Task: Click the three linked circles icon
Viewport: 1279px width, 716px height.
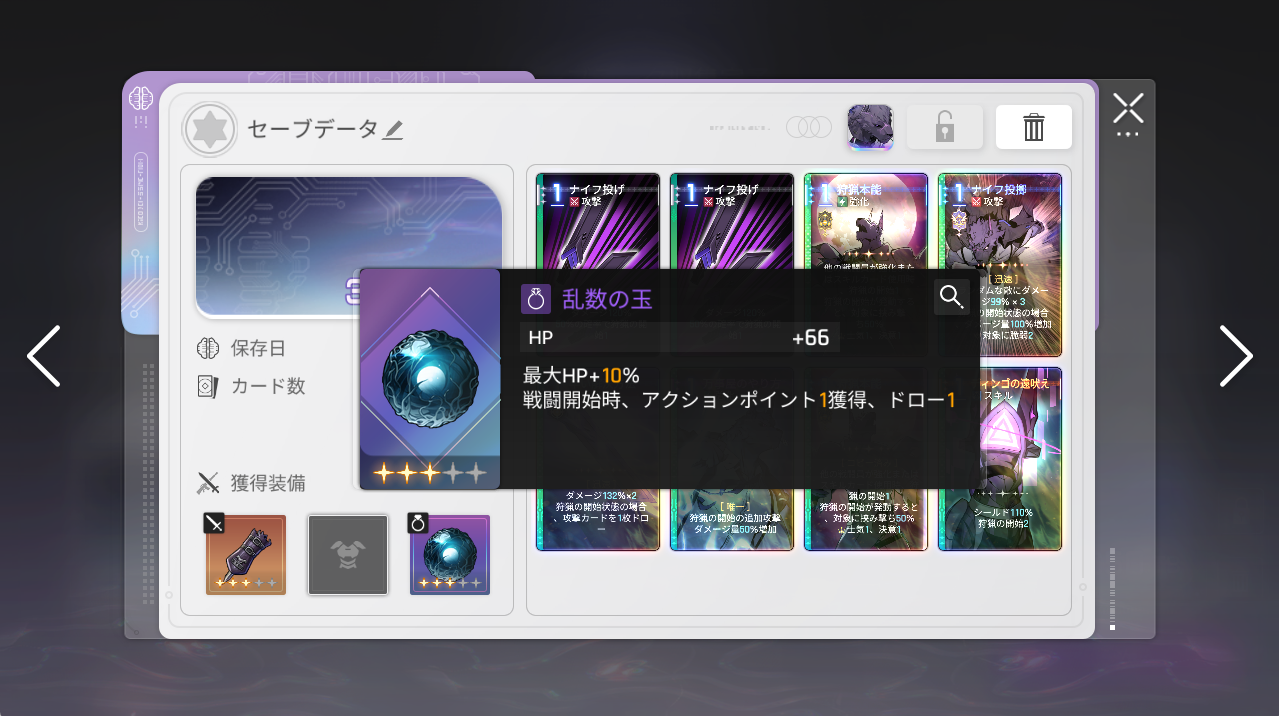Action: coord(809,127)
